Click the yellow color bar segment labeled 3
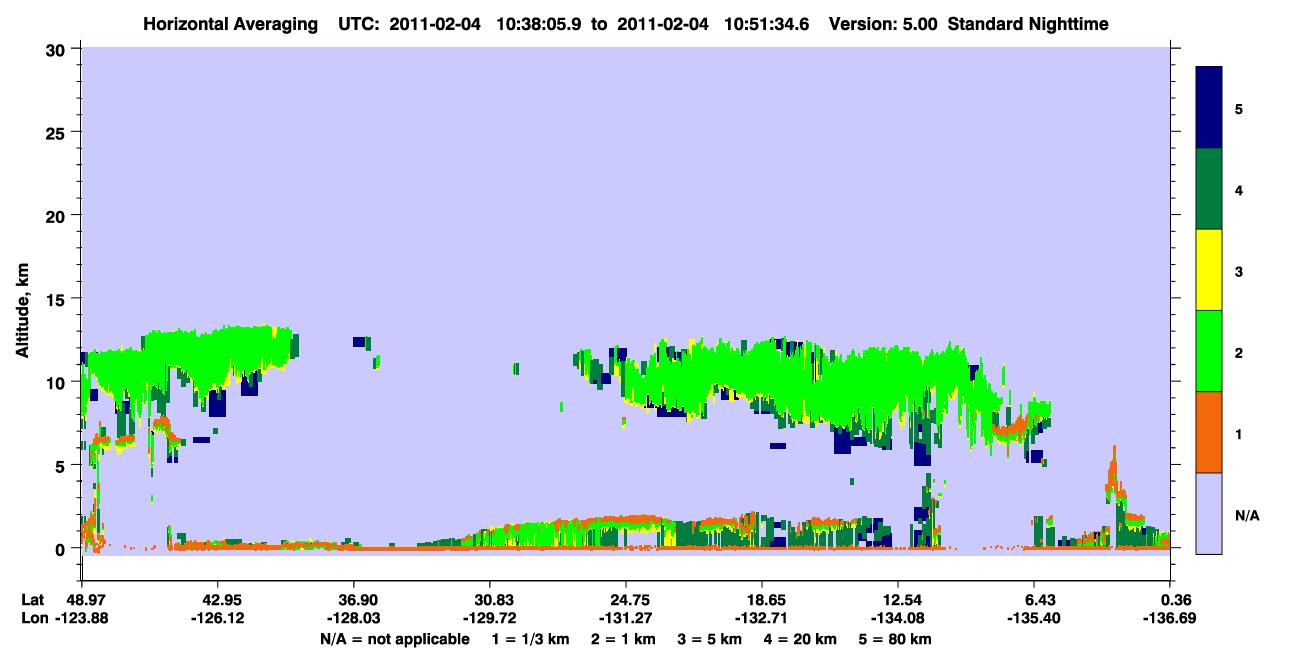 (x=1209, y=270)
